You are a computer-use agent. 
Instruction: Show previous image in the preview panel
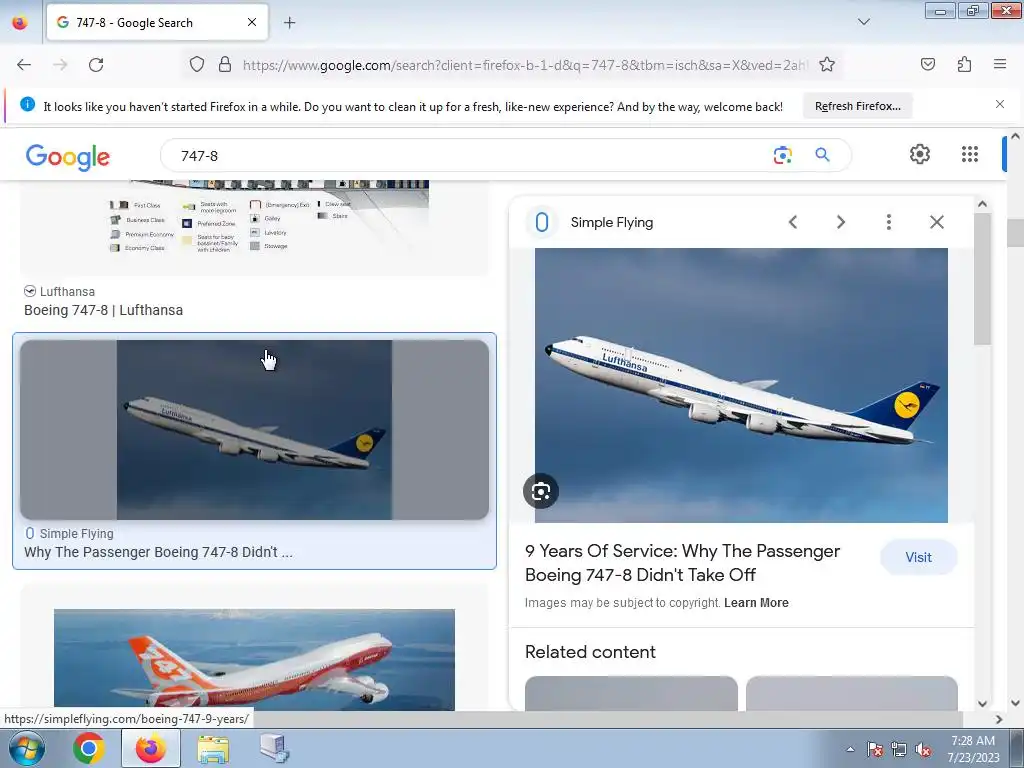point(793,222)
